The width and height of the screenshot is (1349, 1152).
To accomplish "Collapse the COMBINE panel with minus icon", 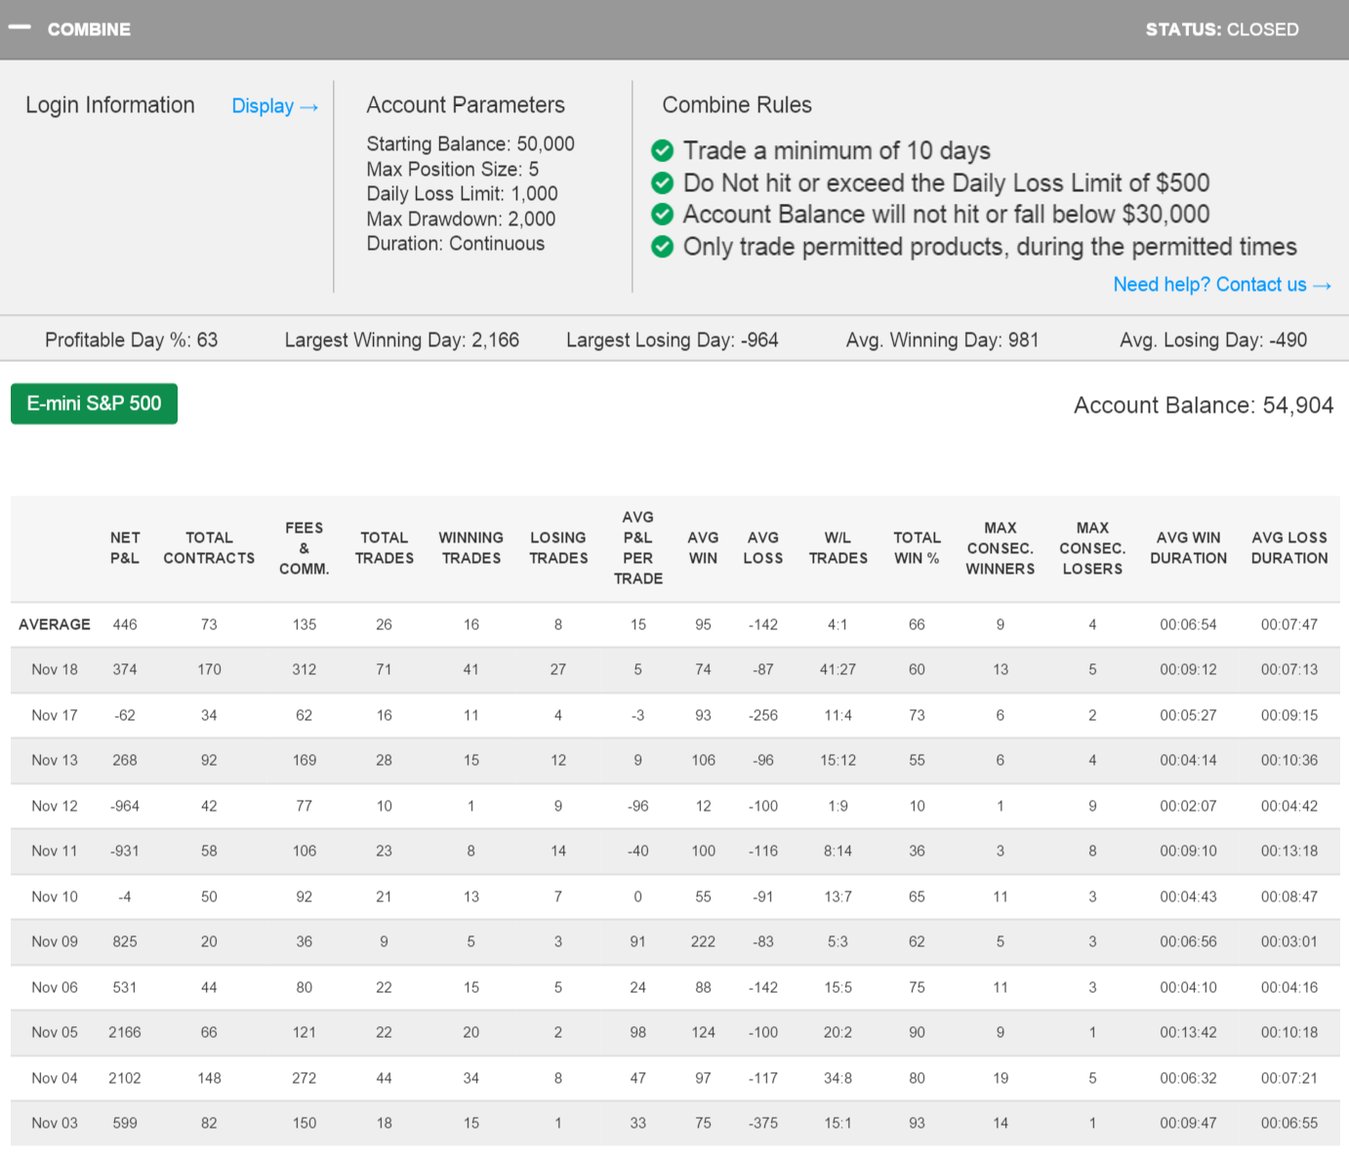I will 19,28.
